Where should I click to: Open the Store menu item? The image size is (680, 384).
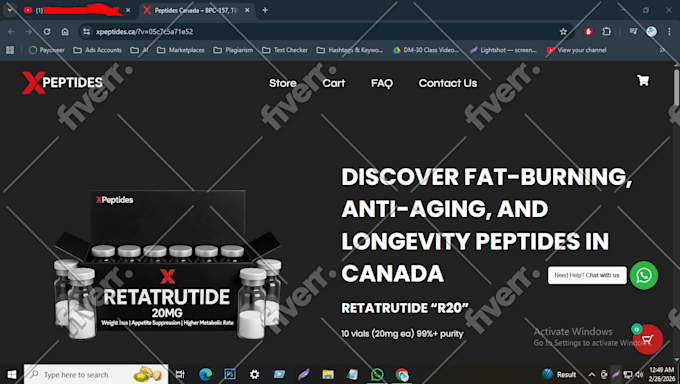click(283, 83)
